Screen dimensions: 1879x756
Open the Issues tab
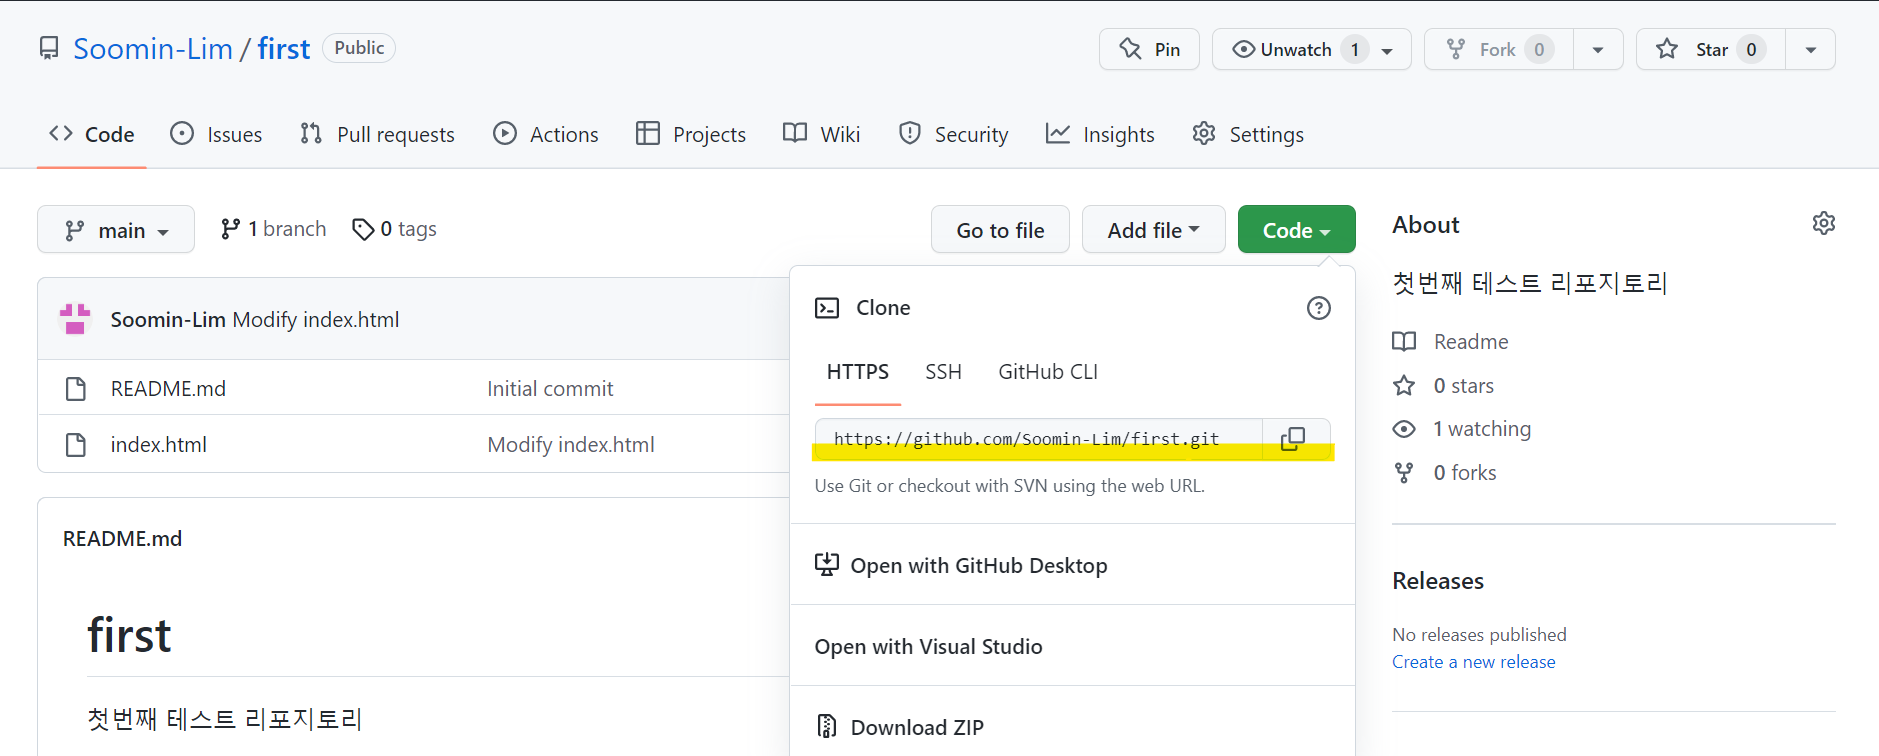[x=216, y=134]
